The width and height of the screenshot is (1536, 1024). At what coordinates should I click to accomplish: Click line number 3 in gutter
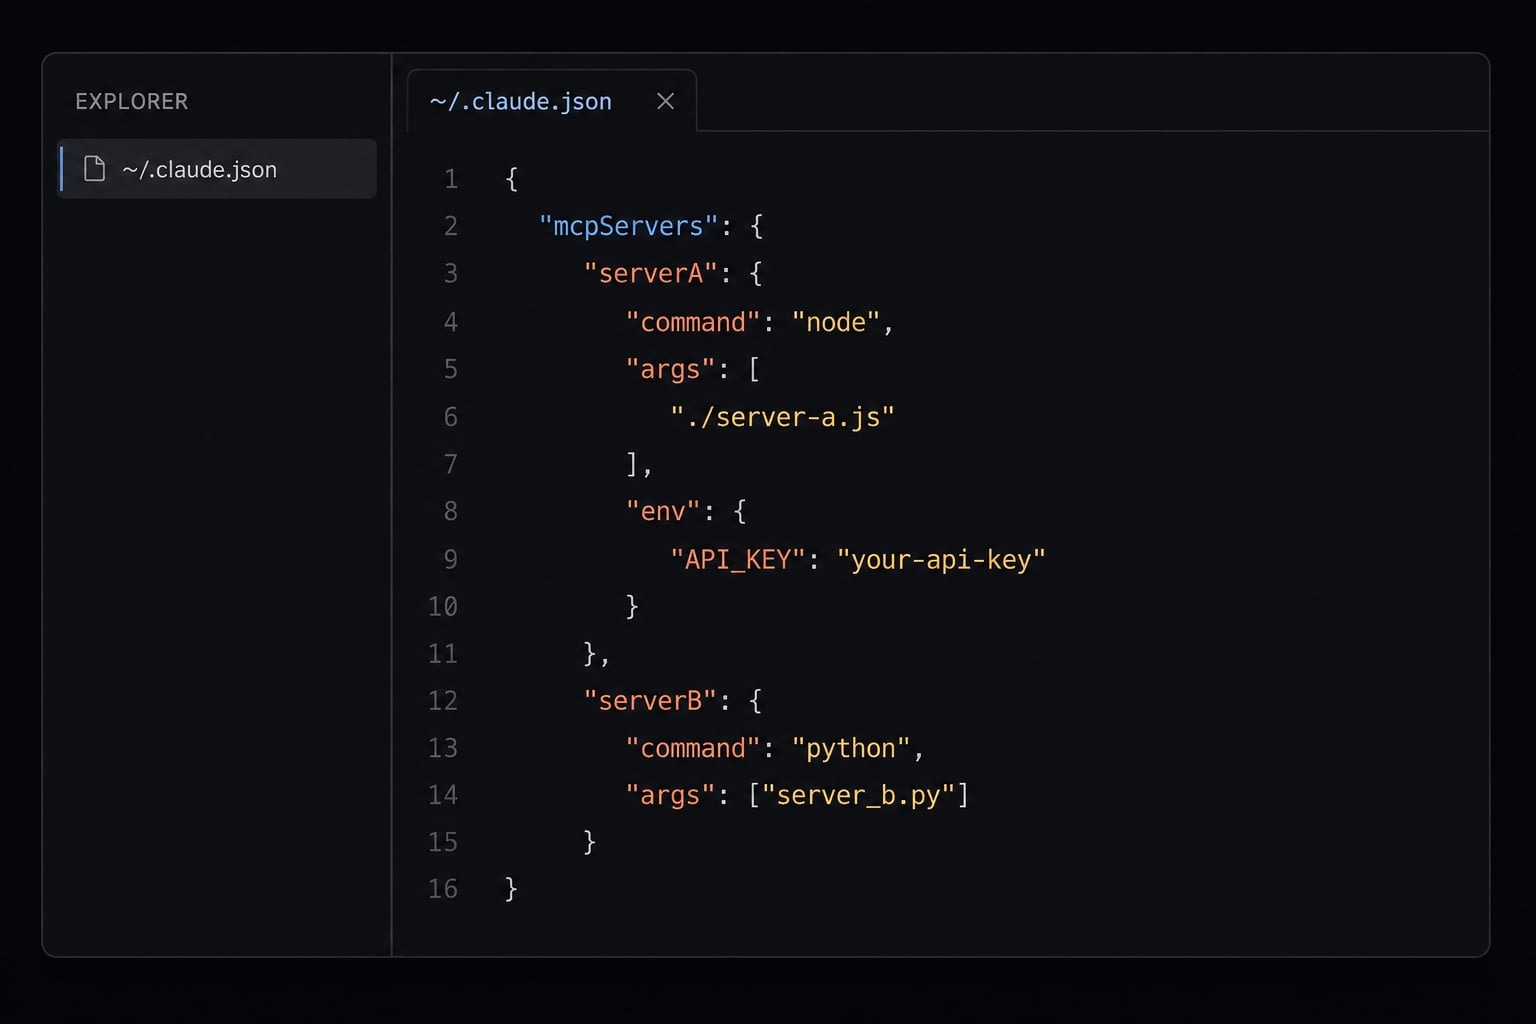451,273
